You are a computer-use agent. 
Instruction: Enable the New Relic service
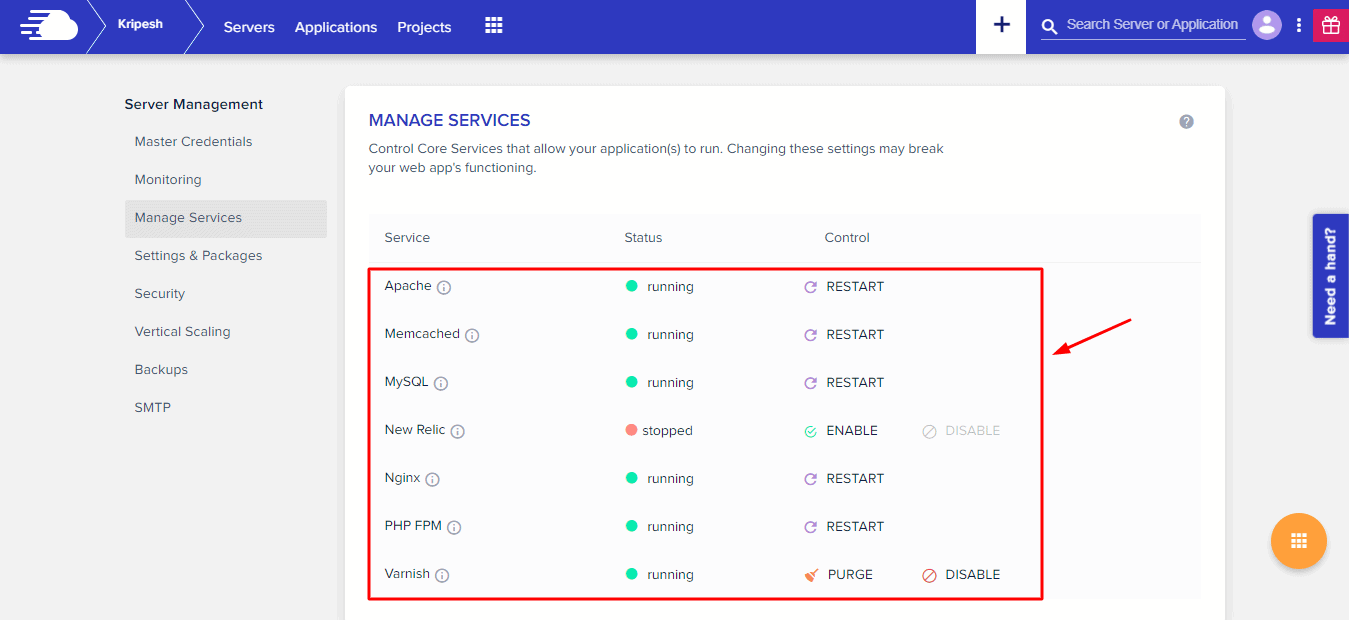pyautogui.click(x=841, y=431)
